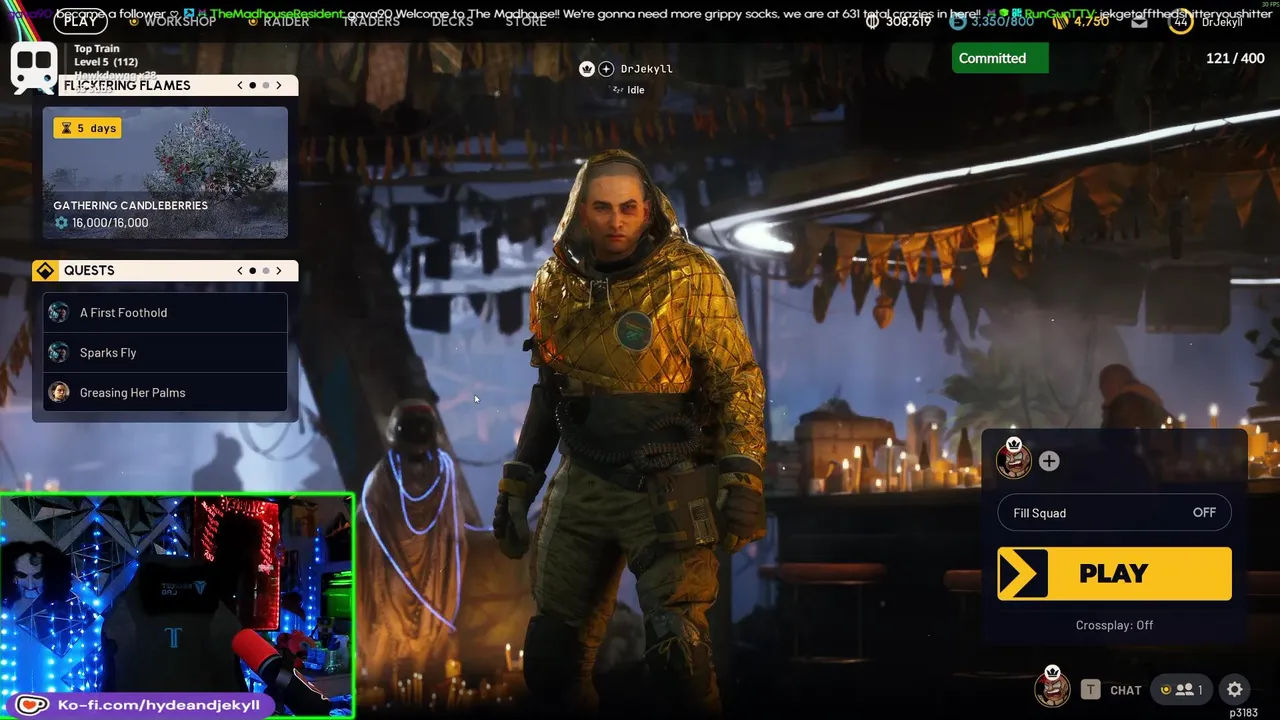The width and height of the screenshot is (1280, 720).
Task: Click the plus icon beside DrJekyll nameplate
Action: pos(606,69)
